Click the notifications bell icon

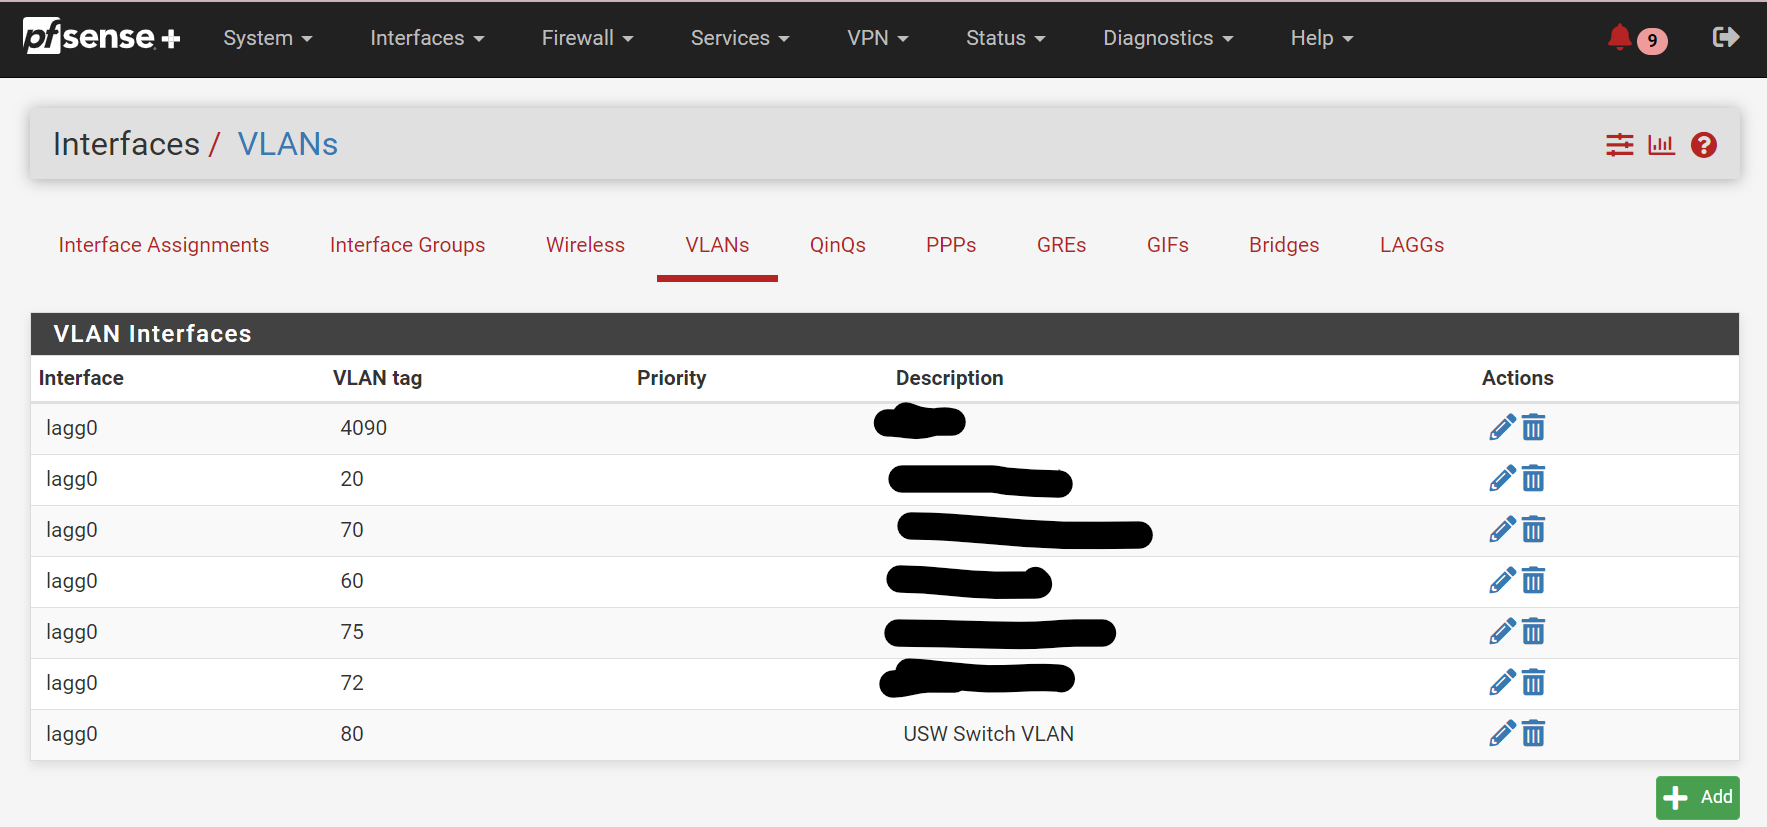(x=1619, y=38)
